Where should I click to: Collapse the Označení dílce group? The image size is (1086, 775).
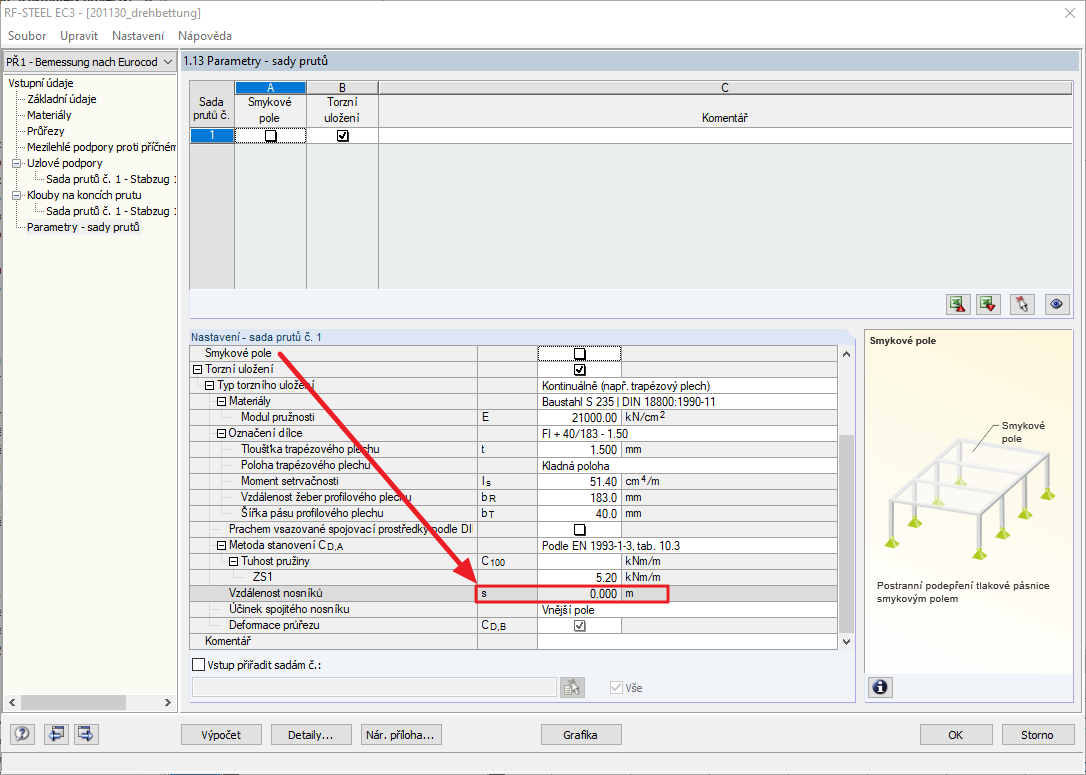pos(222,434)
